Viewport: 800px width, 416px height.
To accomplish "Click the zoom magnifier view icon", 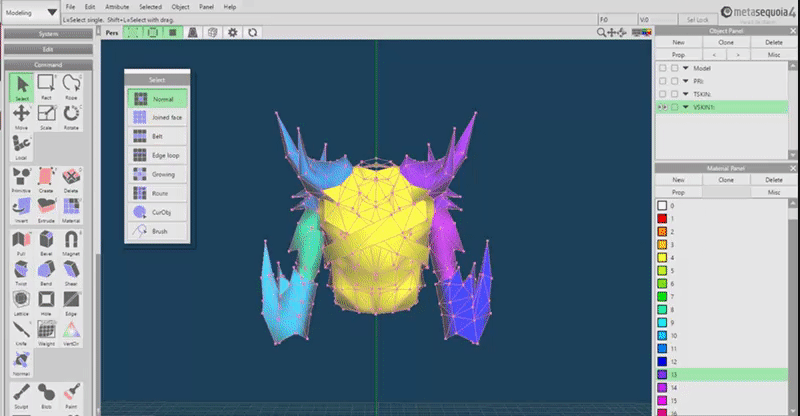I will coord(601,32).
